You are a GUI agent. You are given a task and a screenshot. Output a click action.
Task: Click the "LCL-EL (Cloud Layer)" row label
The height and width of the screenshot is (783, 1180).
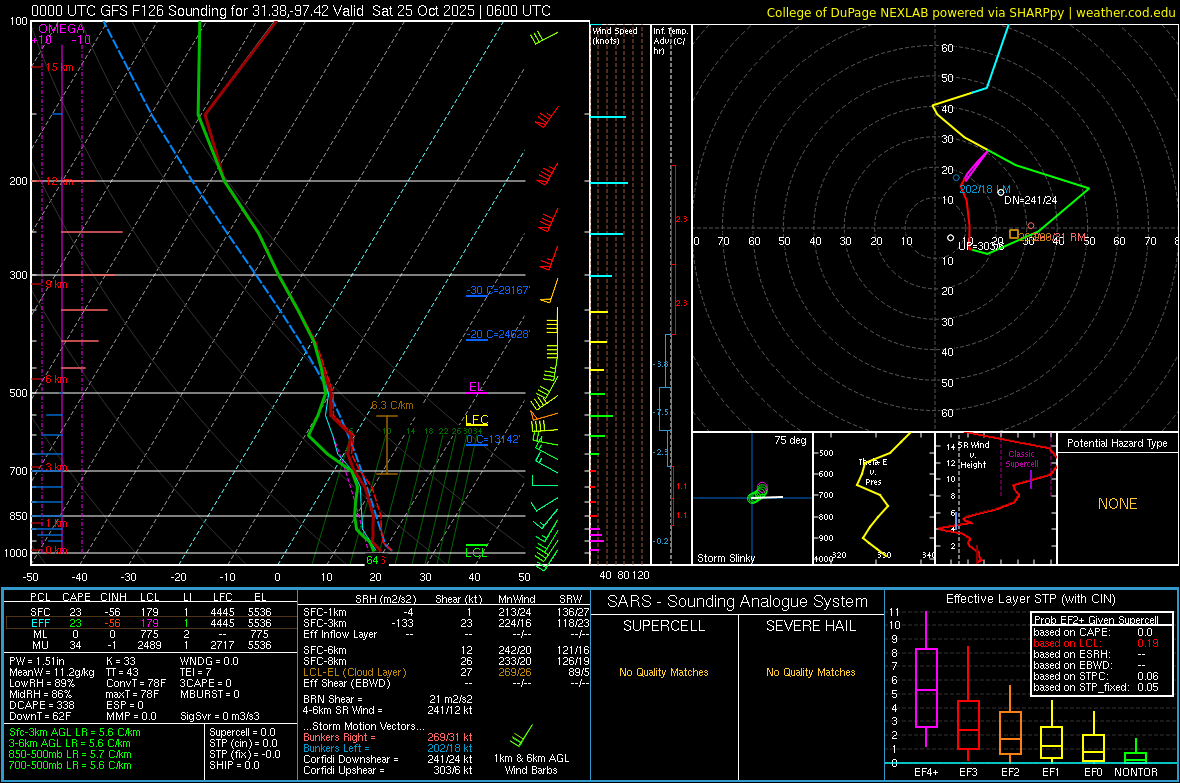(354, 672)
